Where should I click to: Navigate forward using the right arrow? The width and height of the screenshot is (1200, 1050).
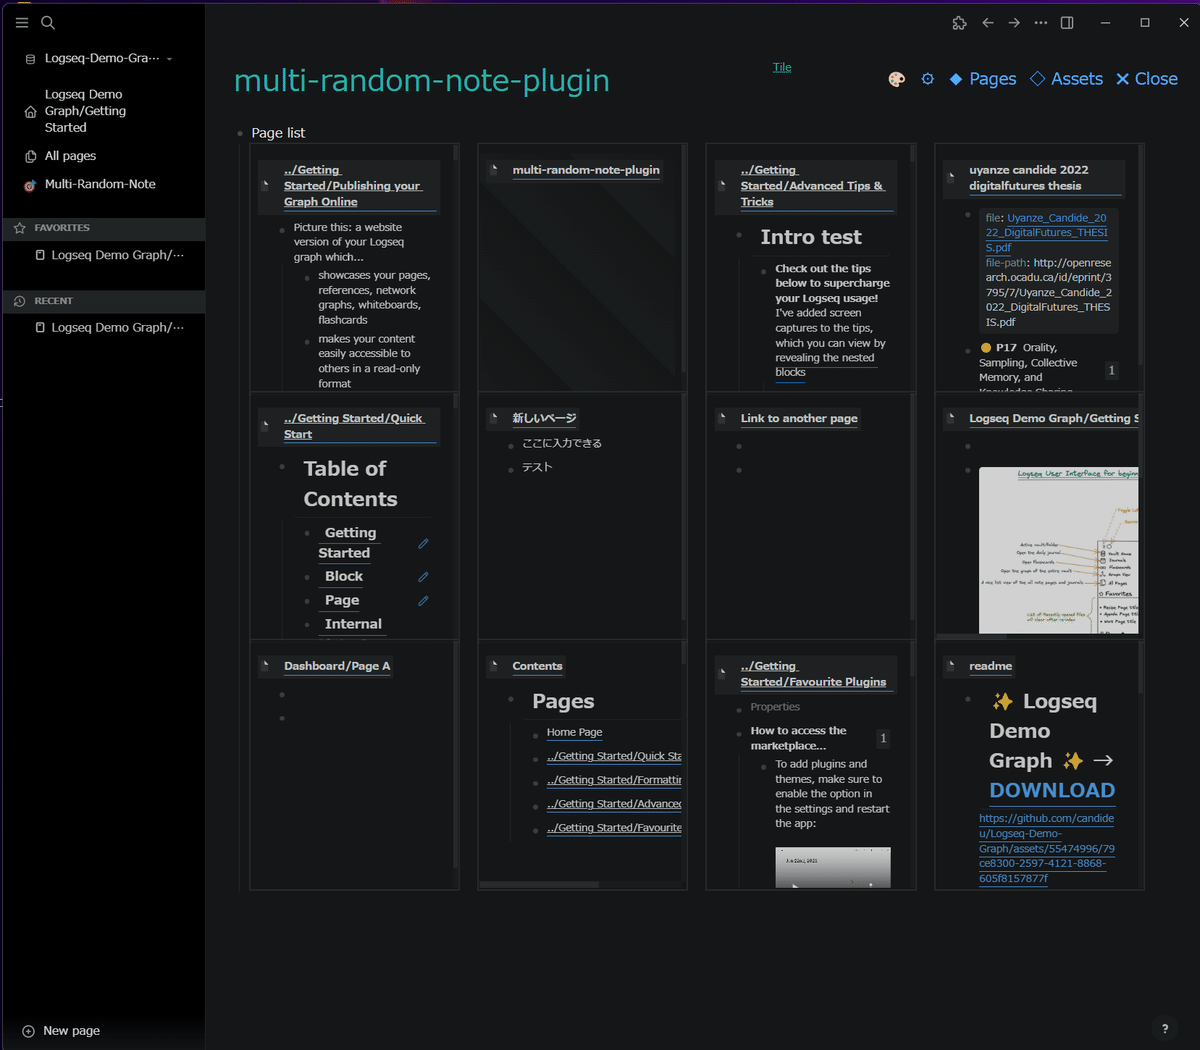[x=1013, y=22]
